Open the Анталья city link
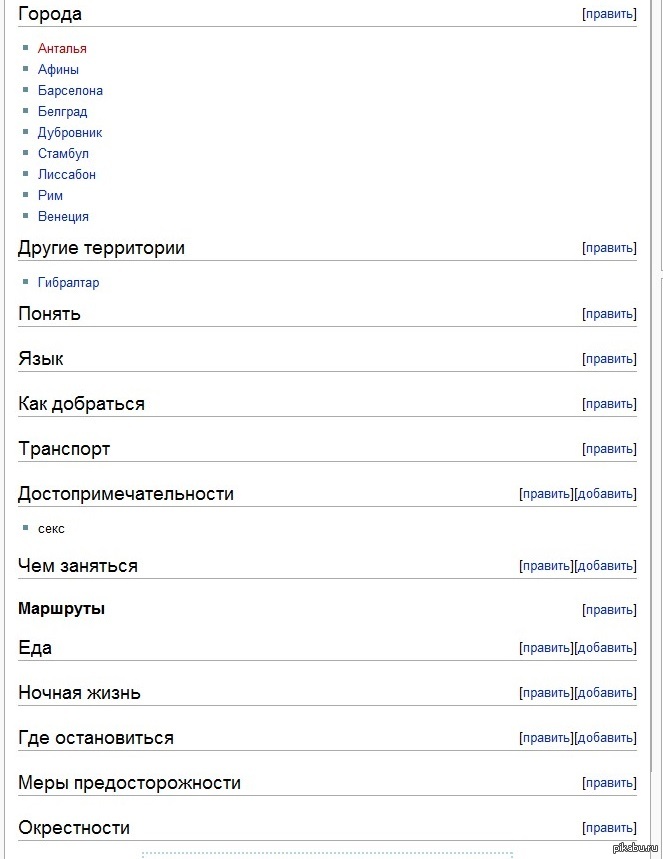The height and width of the screenshot is (859, 663). (x=62, y=48)
